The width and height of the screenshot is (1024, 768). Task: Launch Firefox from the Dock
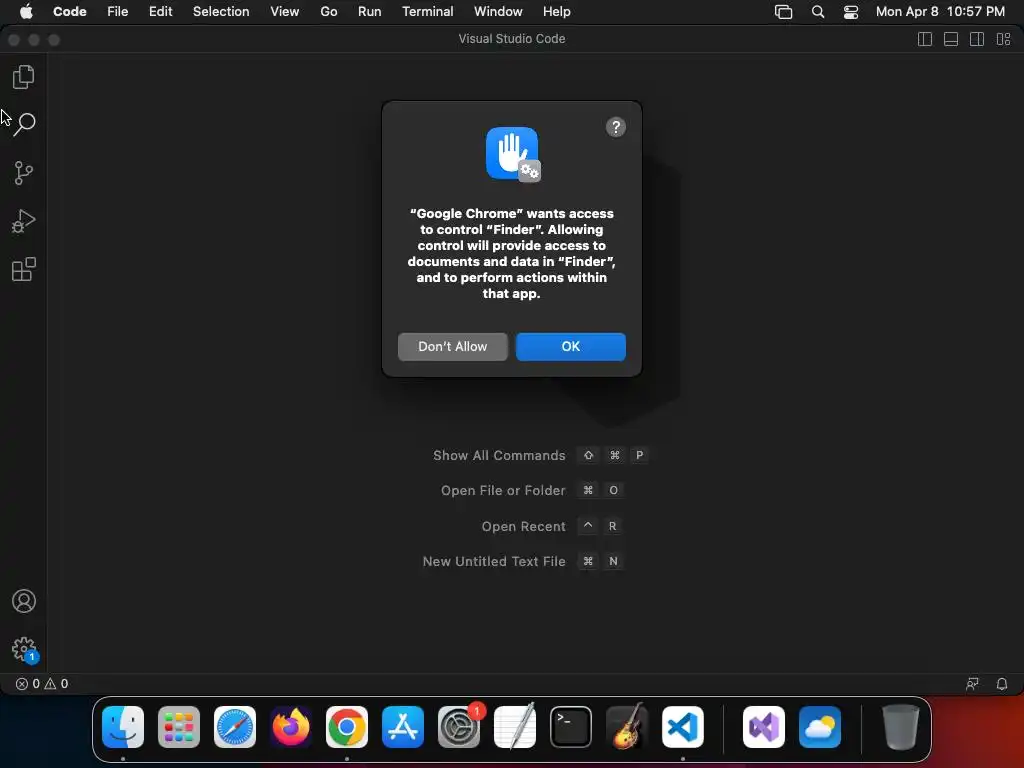(x=291, y=727)
